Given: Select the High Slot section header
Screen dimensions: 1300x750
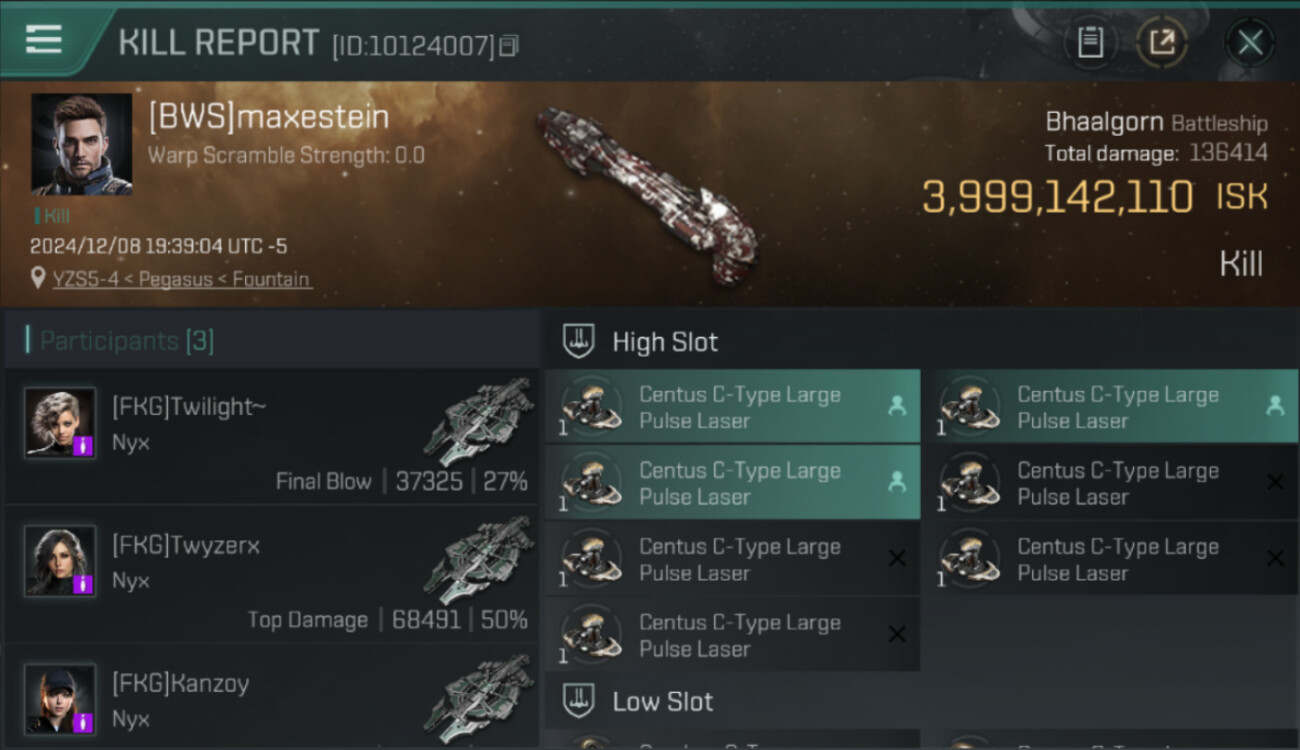Looking at the screenshot, I should click(x=665, y=342).
